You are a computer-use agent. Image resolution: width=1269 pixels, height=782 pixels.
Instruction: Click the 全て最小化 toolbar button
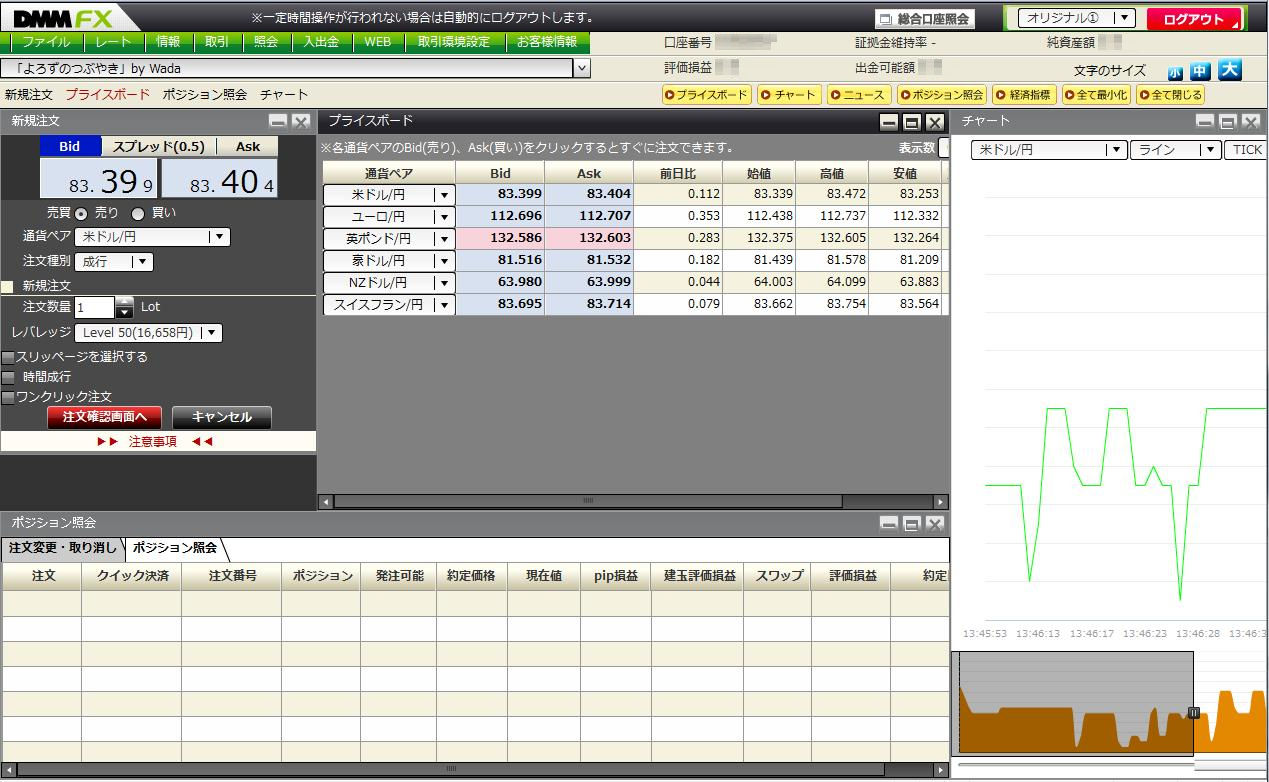(1095, 95)
